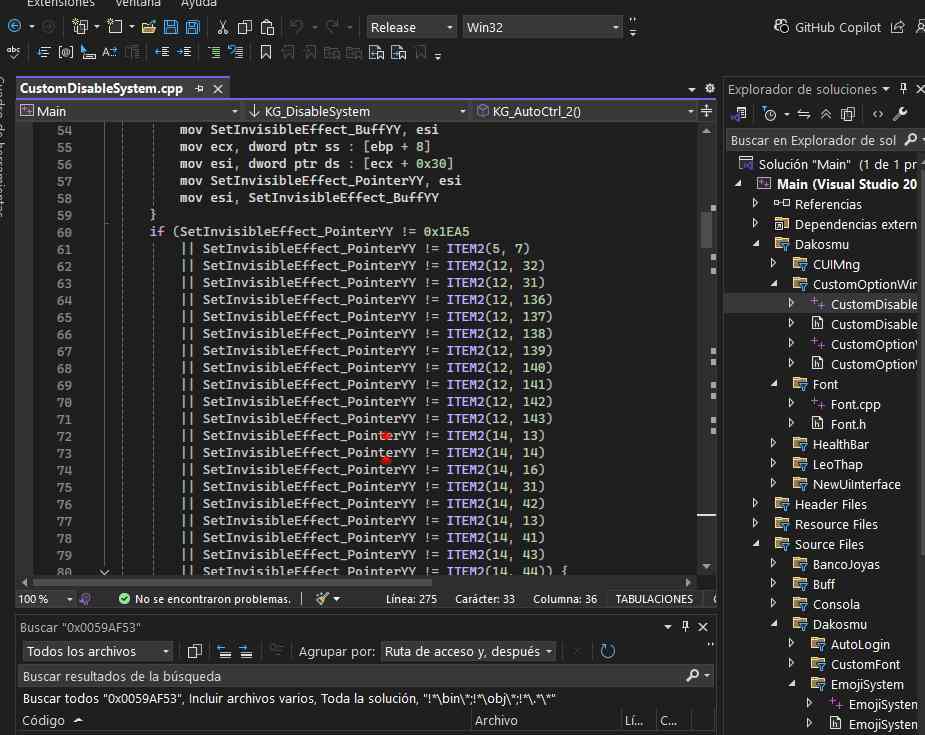Click the code cleanup broom icon in status strip
This screenshot has height=735, width=925.
[x=322, y=599]
